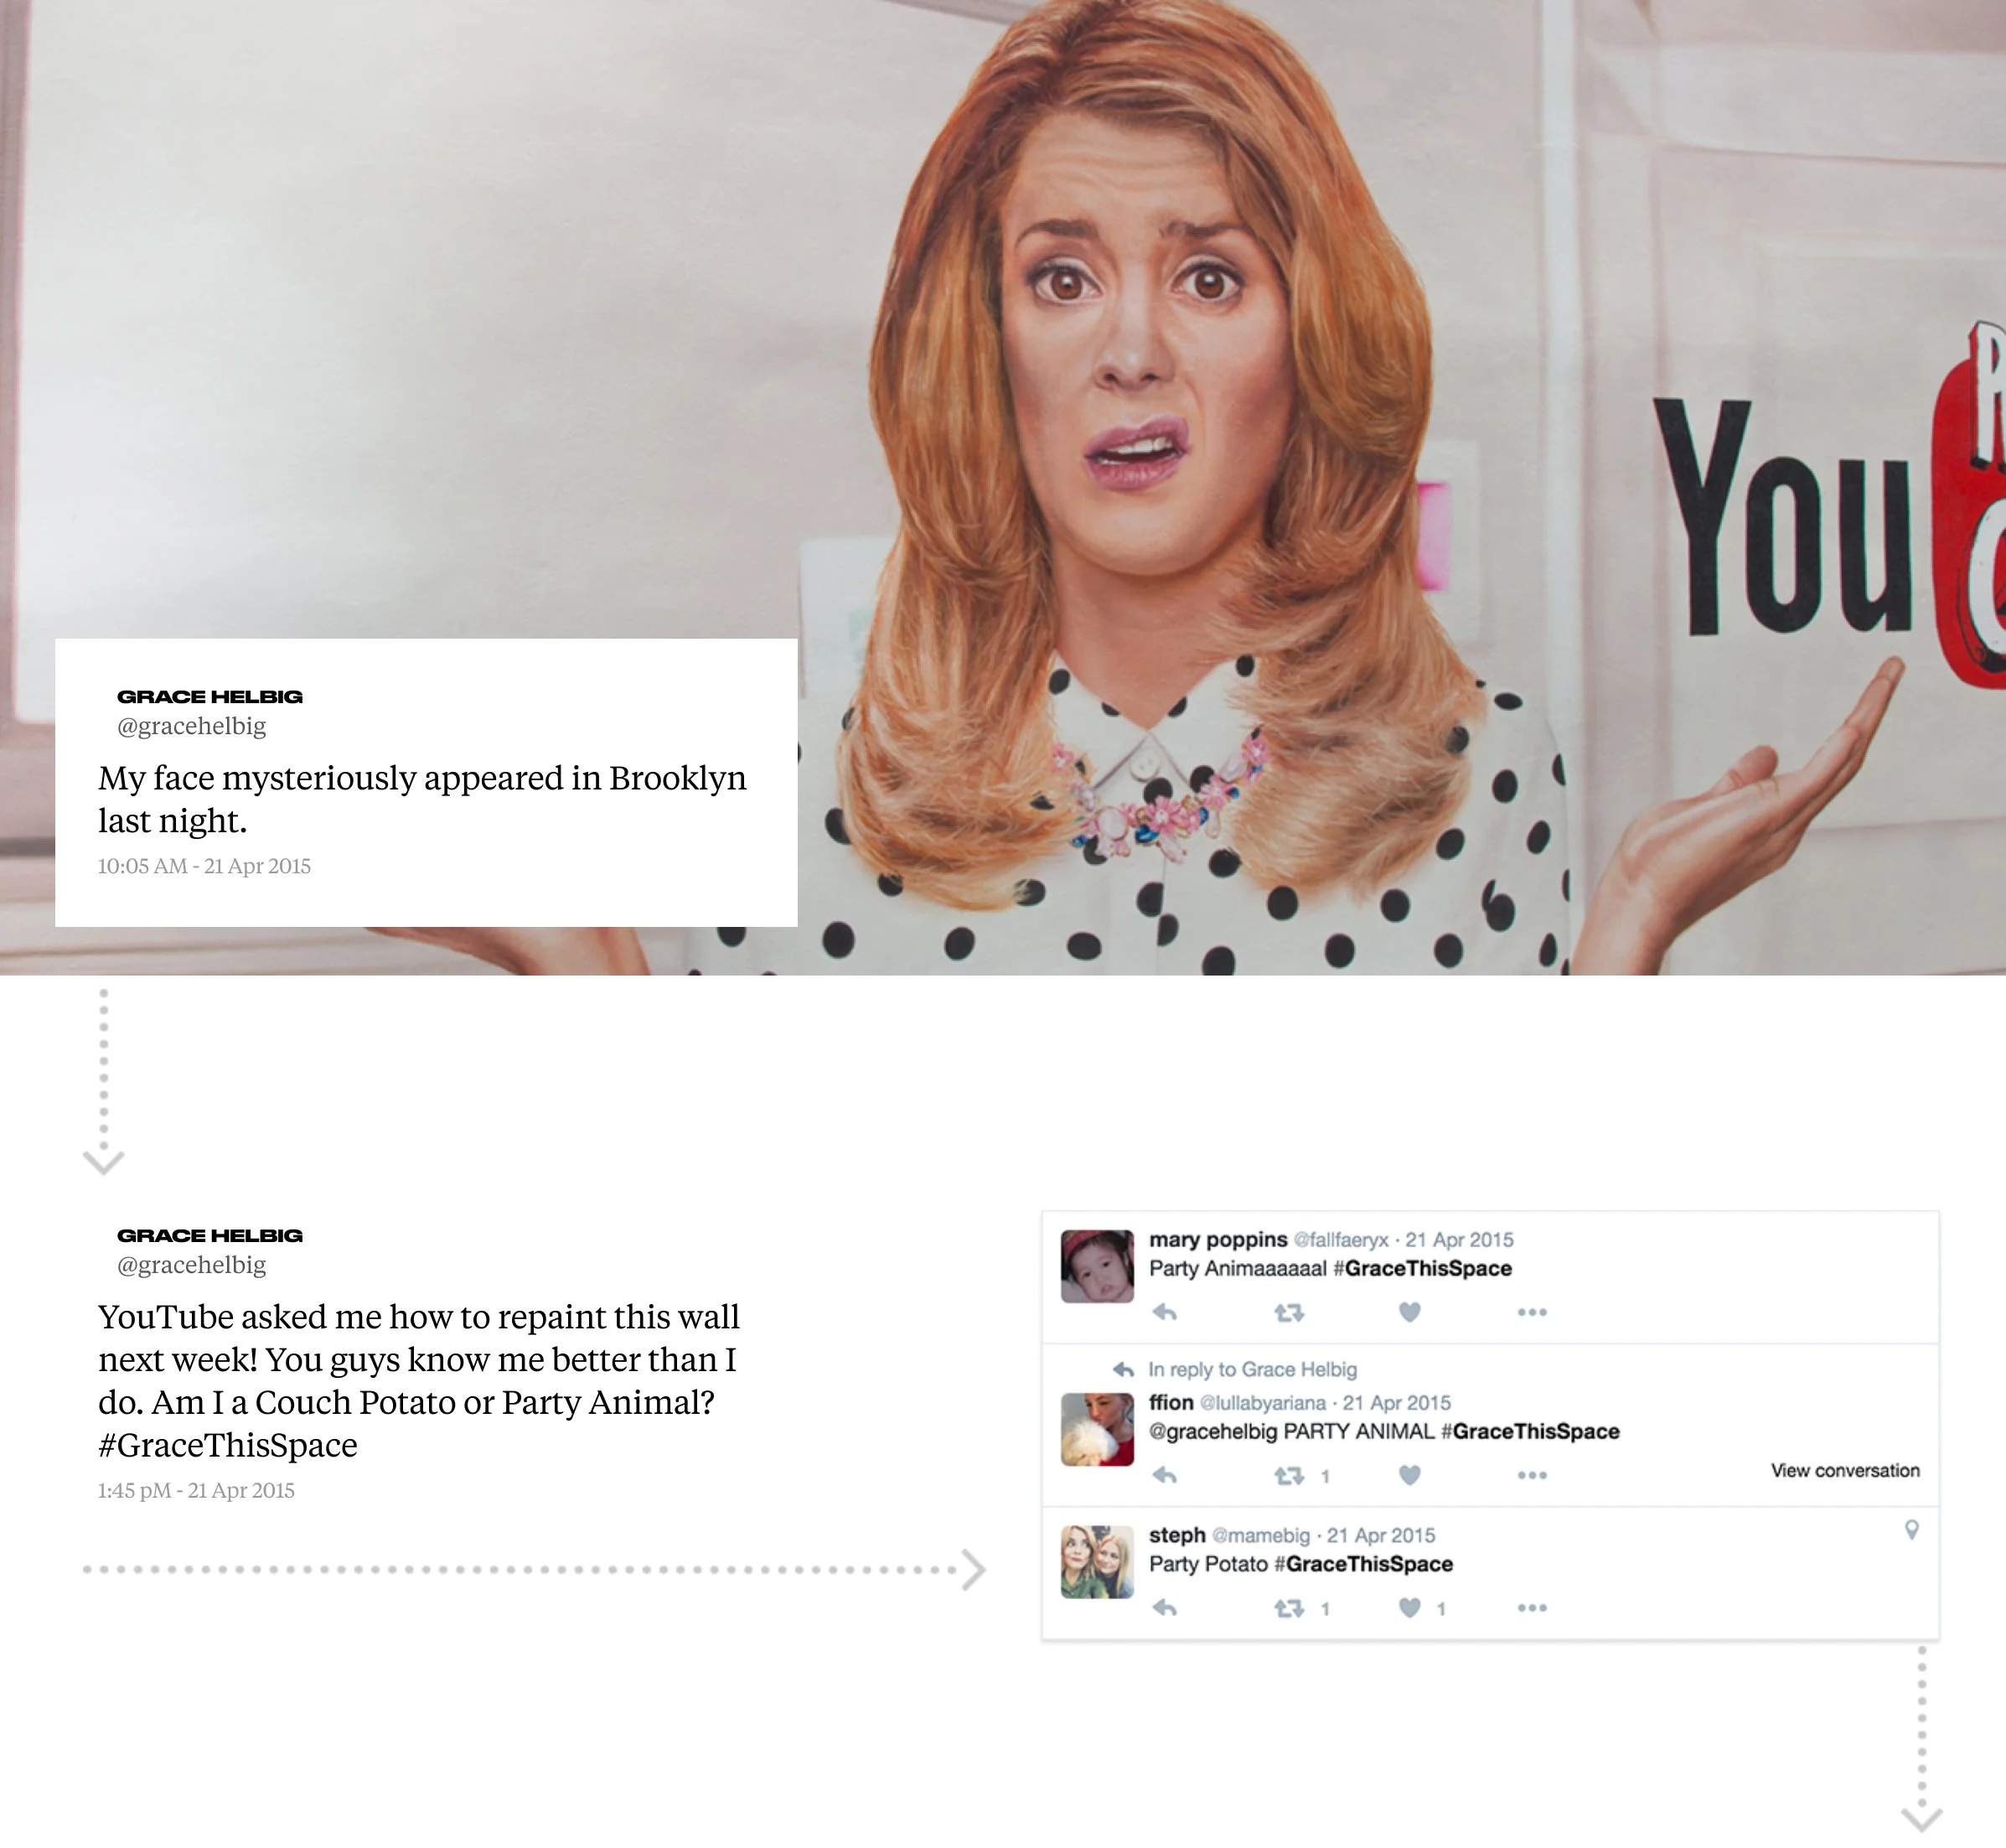Image resolution: width=2006 pixels, height=1848 pixels.
Task: Open more options on ffion's tweet
Action: (1531, 1475)
